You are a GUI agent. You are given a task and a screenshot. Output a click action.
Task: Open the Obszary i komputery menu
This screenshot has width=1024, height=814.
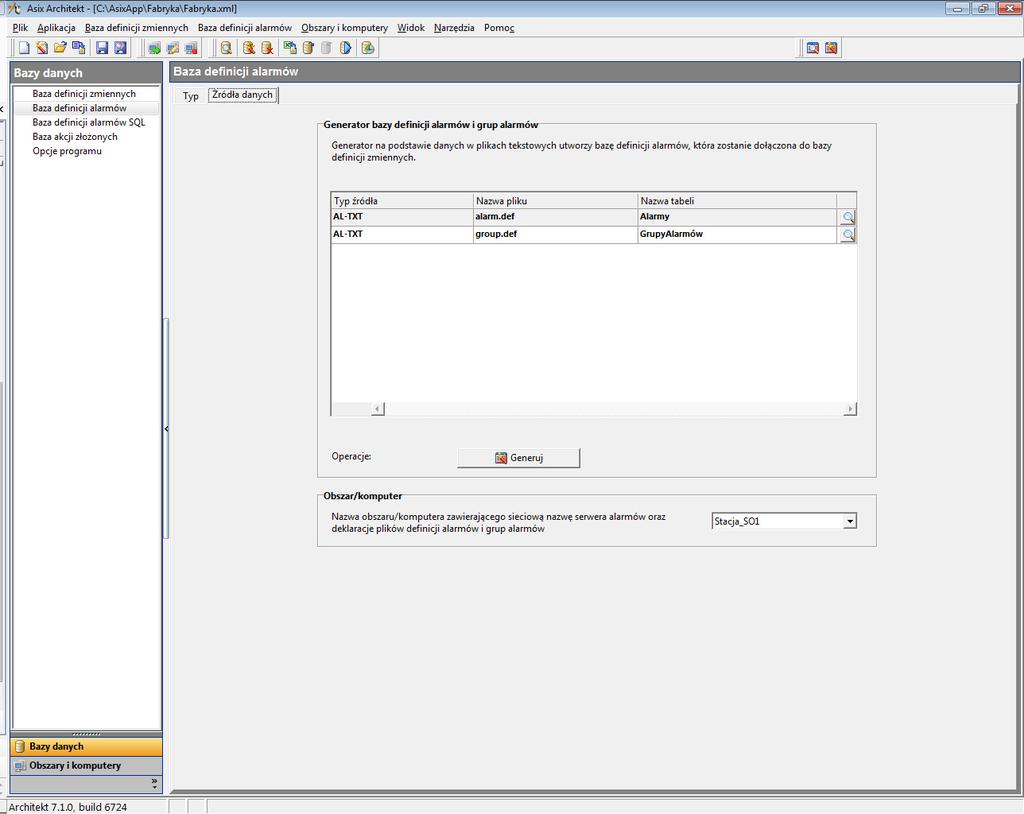coord(344,27)
